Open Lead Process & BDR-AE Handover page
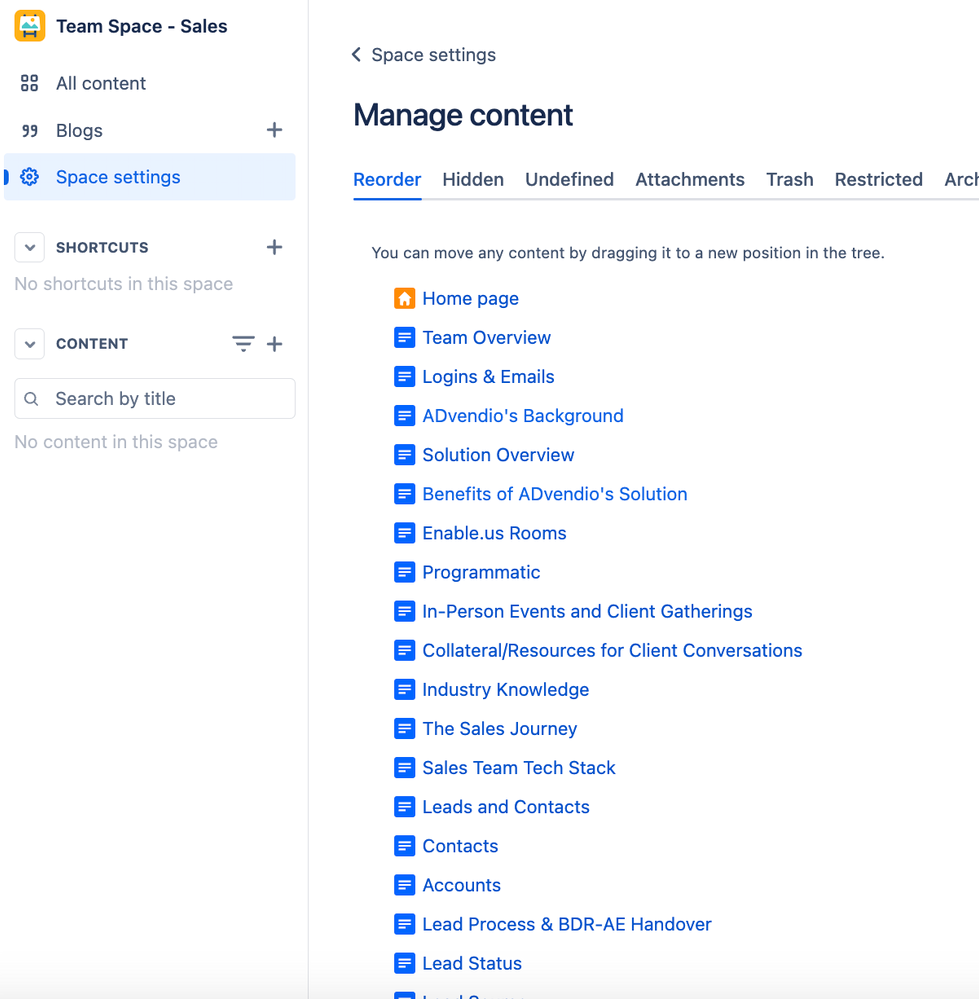The image size is (979, 999). (567, 924)
